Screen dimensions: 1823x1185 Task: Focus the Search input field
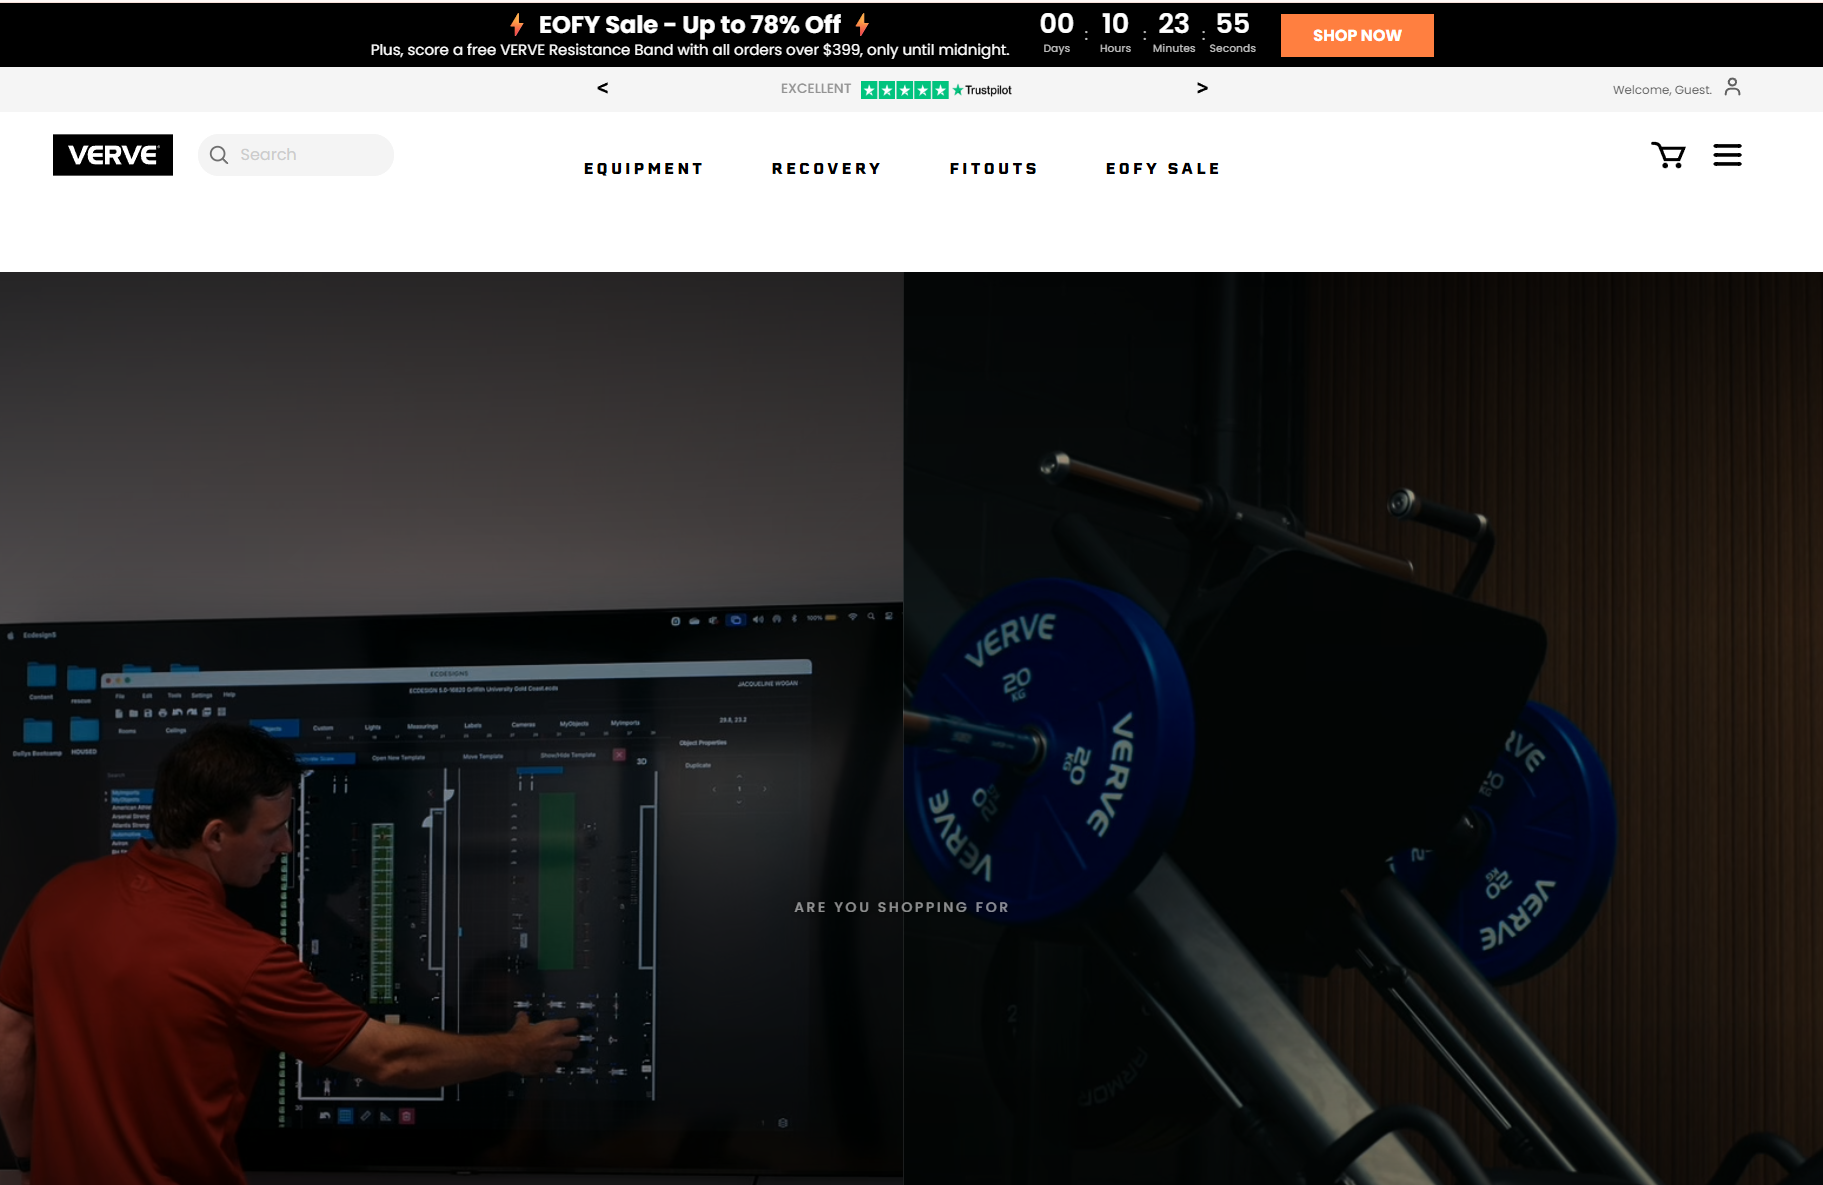(x=296, y=155)
